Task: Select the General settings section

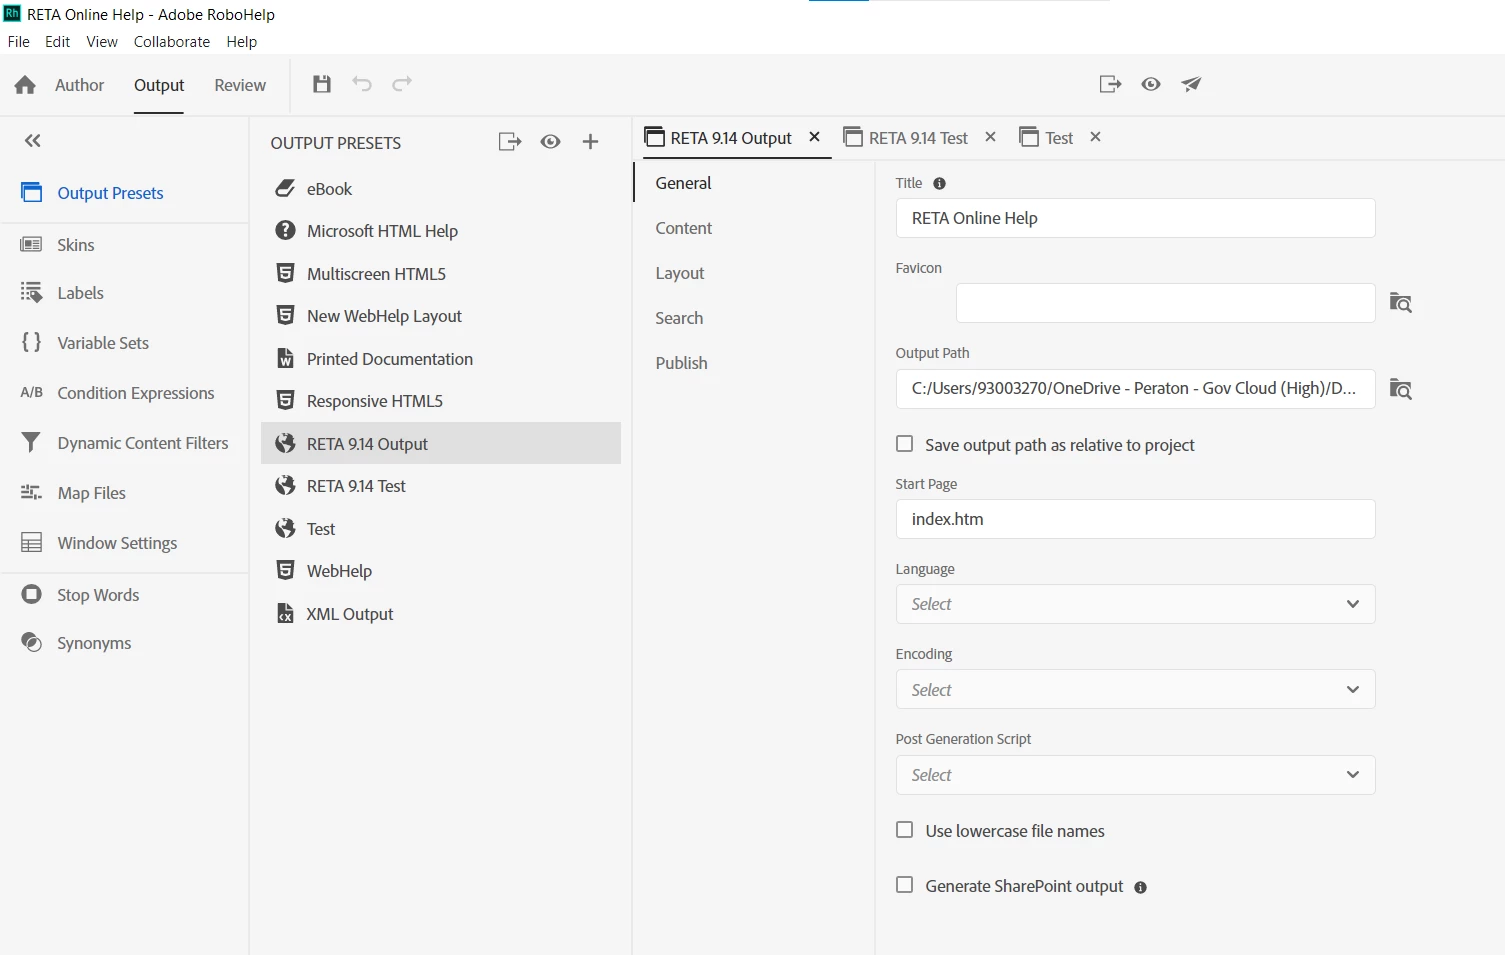Action: coord(684,183)
